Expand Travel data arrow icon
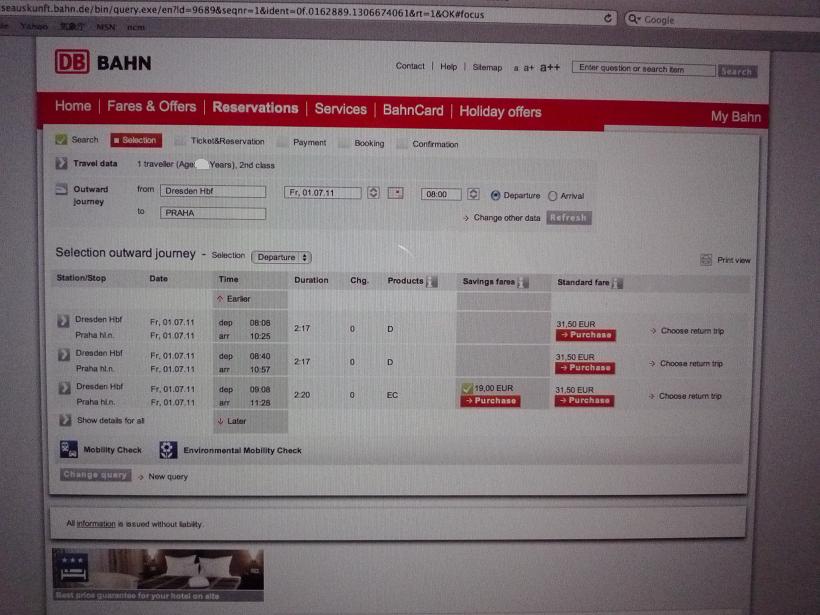This screenshot has width=820, height=615. click(x=61, y=163)
